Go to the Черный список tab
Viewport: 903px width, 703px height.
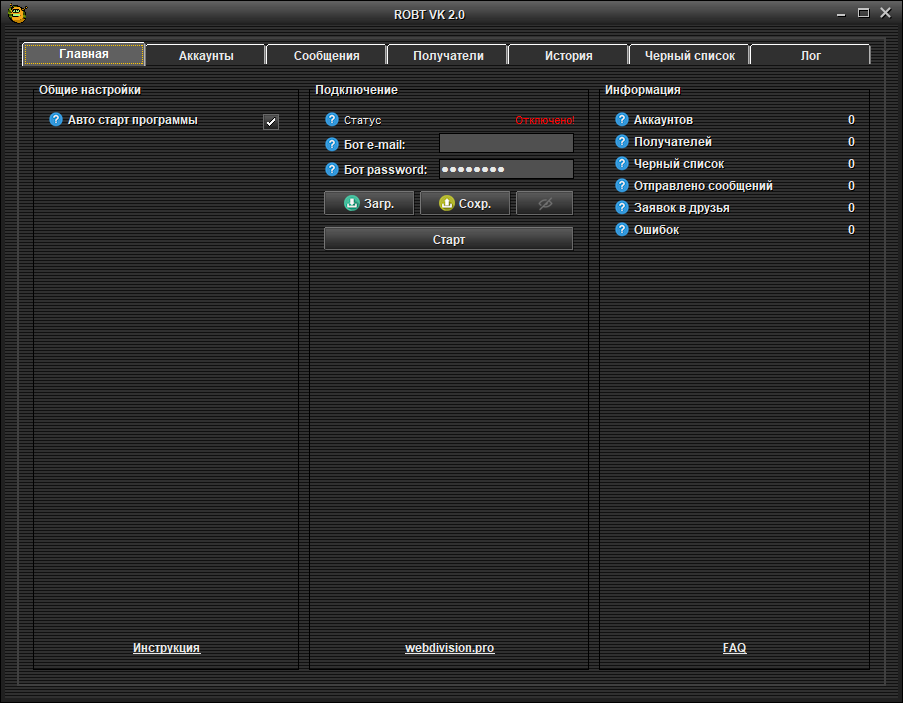click(689, 56)
